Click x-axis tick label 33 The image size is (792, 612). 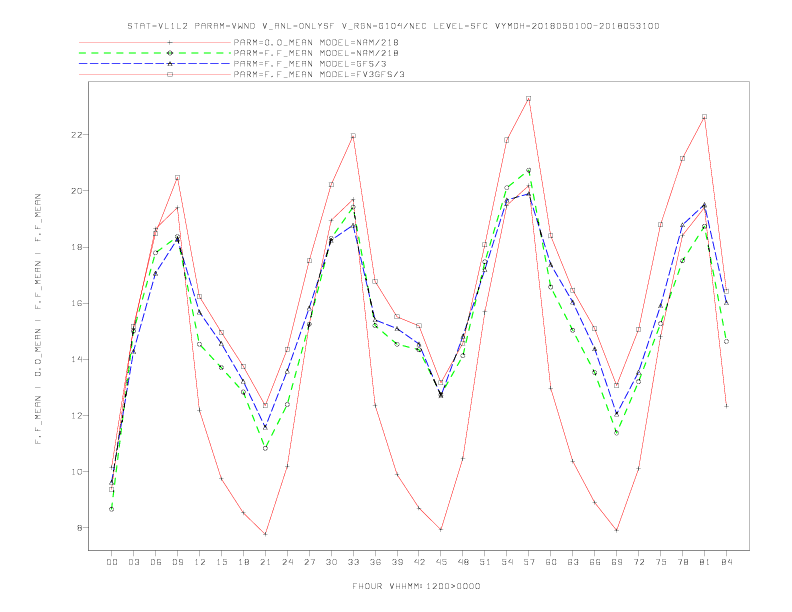click(x=353, y=562)
